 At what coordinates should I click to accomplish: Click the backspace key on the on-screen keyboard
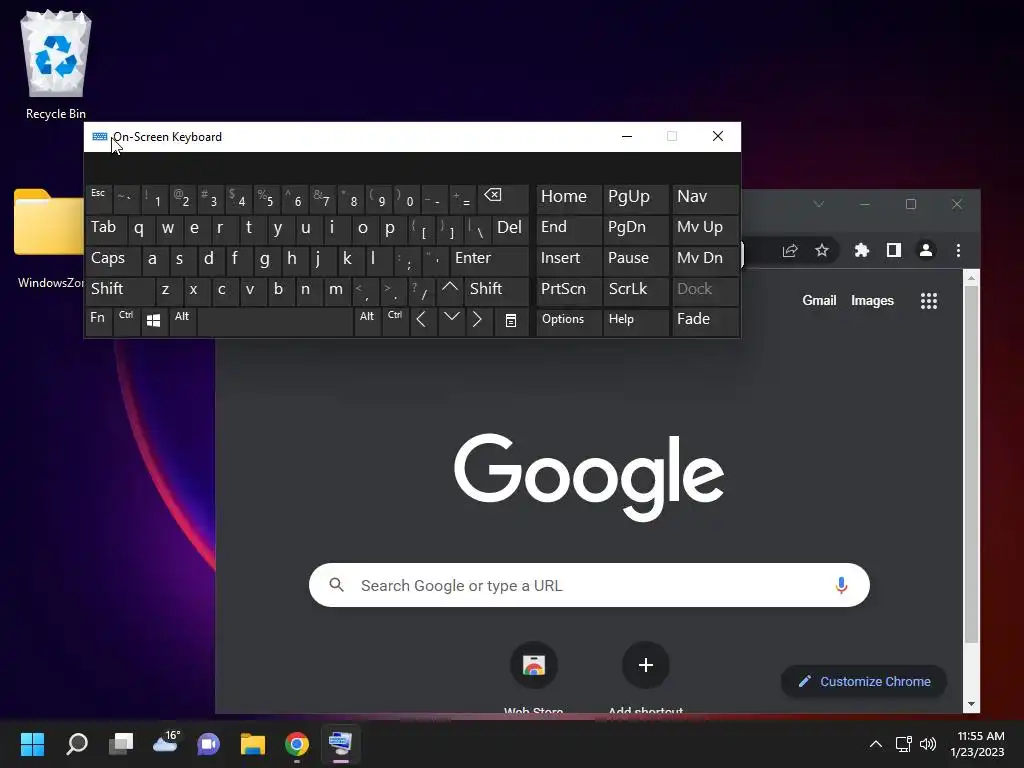point(502,198)
